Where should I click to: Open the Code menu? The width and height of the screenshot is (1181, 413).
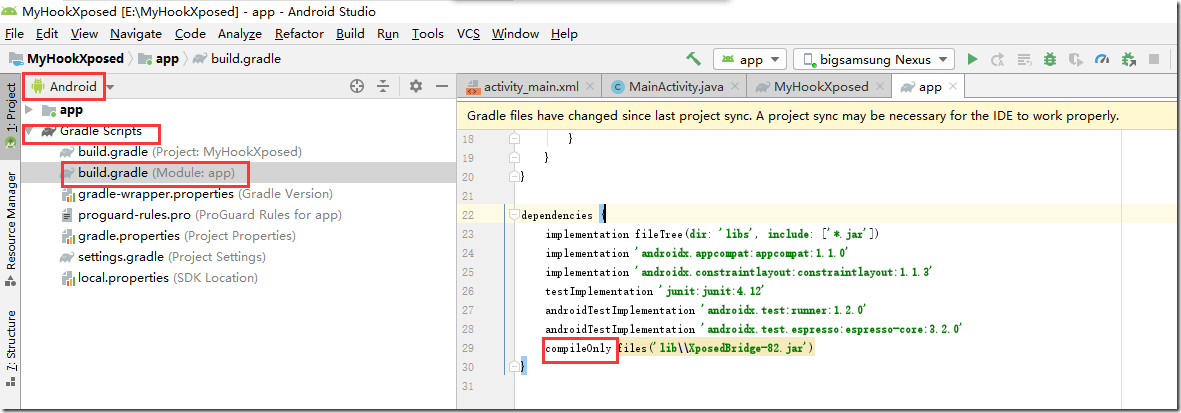(191, 34)
